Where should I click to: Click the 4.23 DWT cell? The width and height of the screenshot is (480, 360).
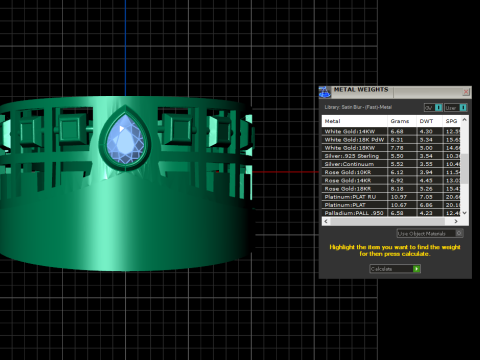pos(430,213)
